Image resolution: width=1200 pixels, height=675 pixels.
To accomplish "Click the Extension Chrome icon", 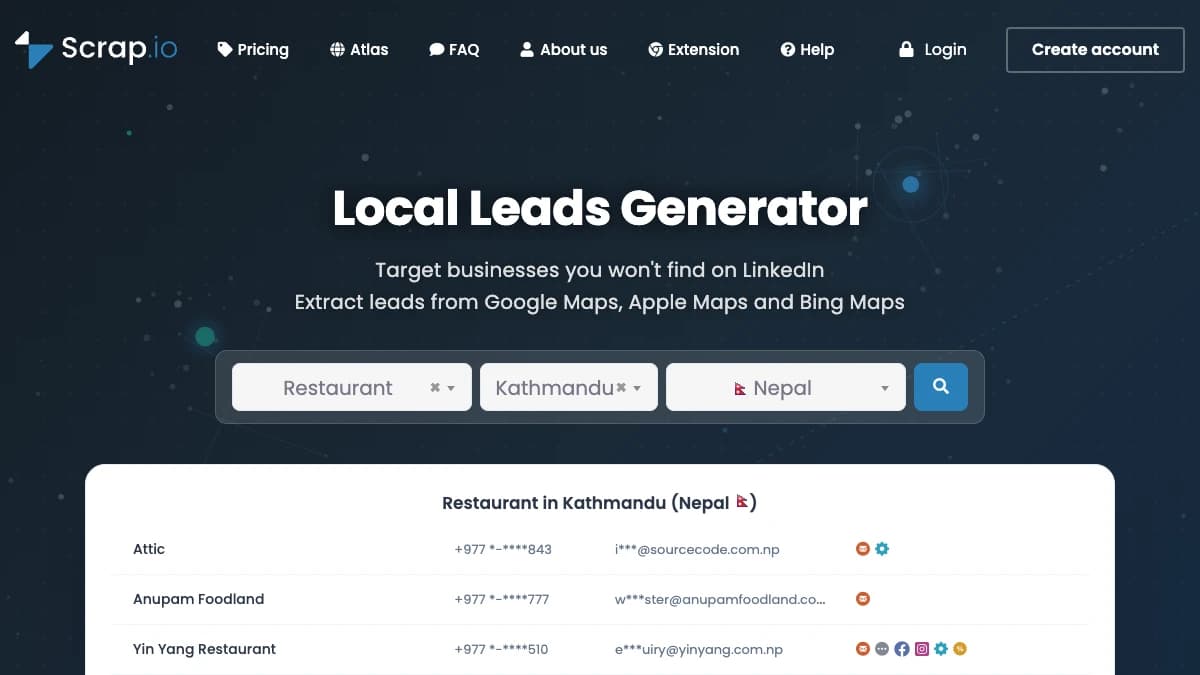I will pos(655,49).
